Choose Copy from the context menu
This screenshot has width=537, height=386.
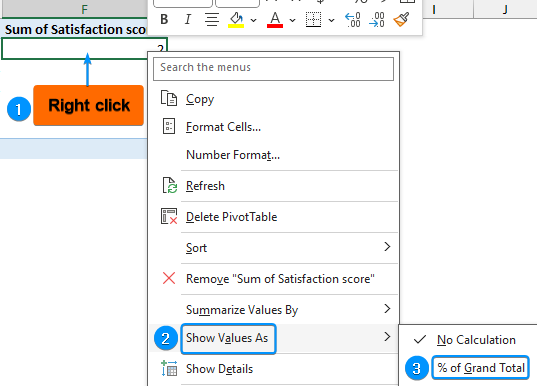click(x=274, y=99)
